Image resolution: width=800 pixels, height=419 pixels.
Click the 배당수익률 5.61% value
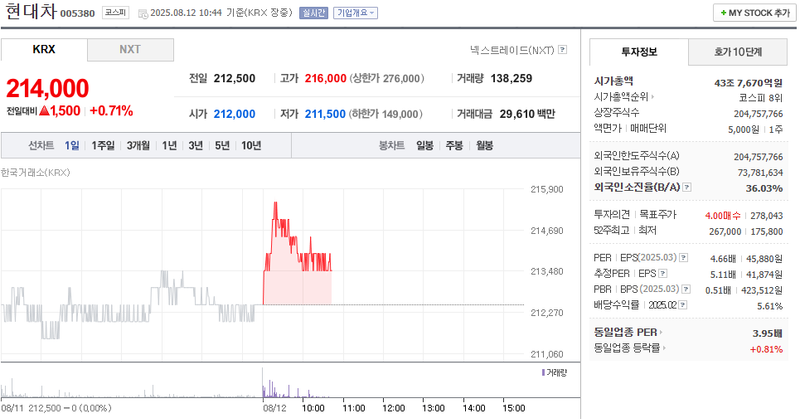770,306
